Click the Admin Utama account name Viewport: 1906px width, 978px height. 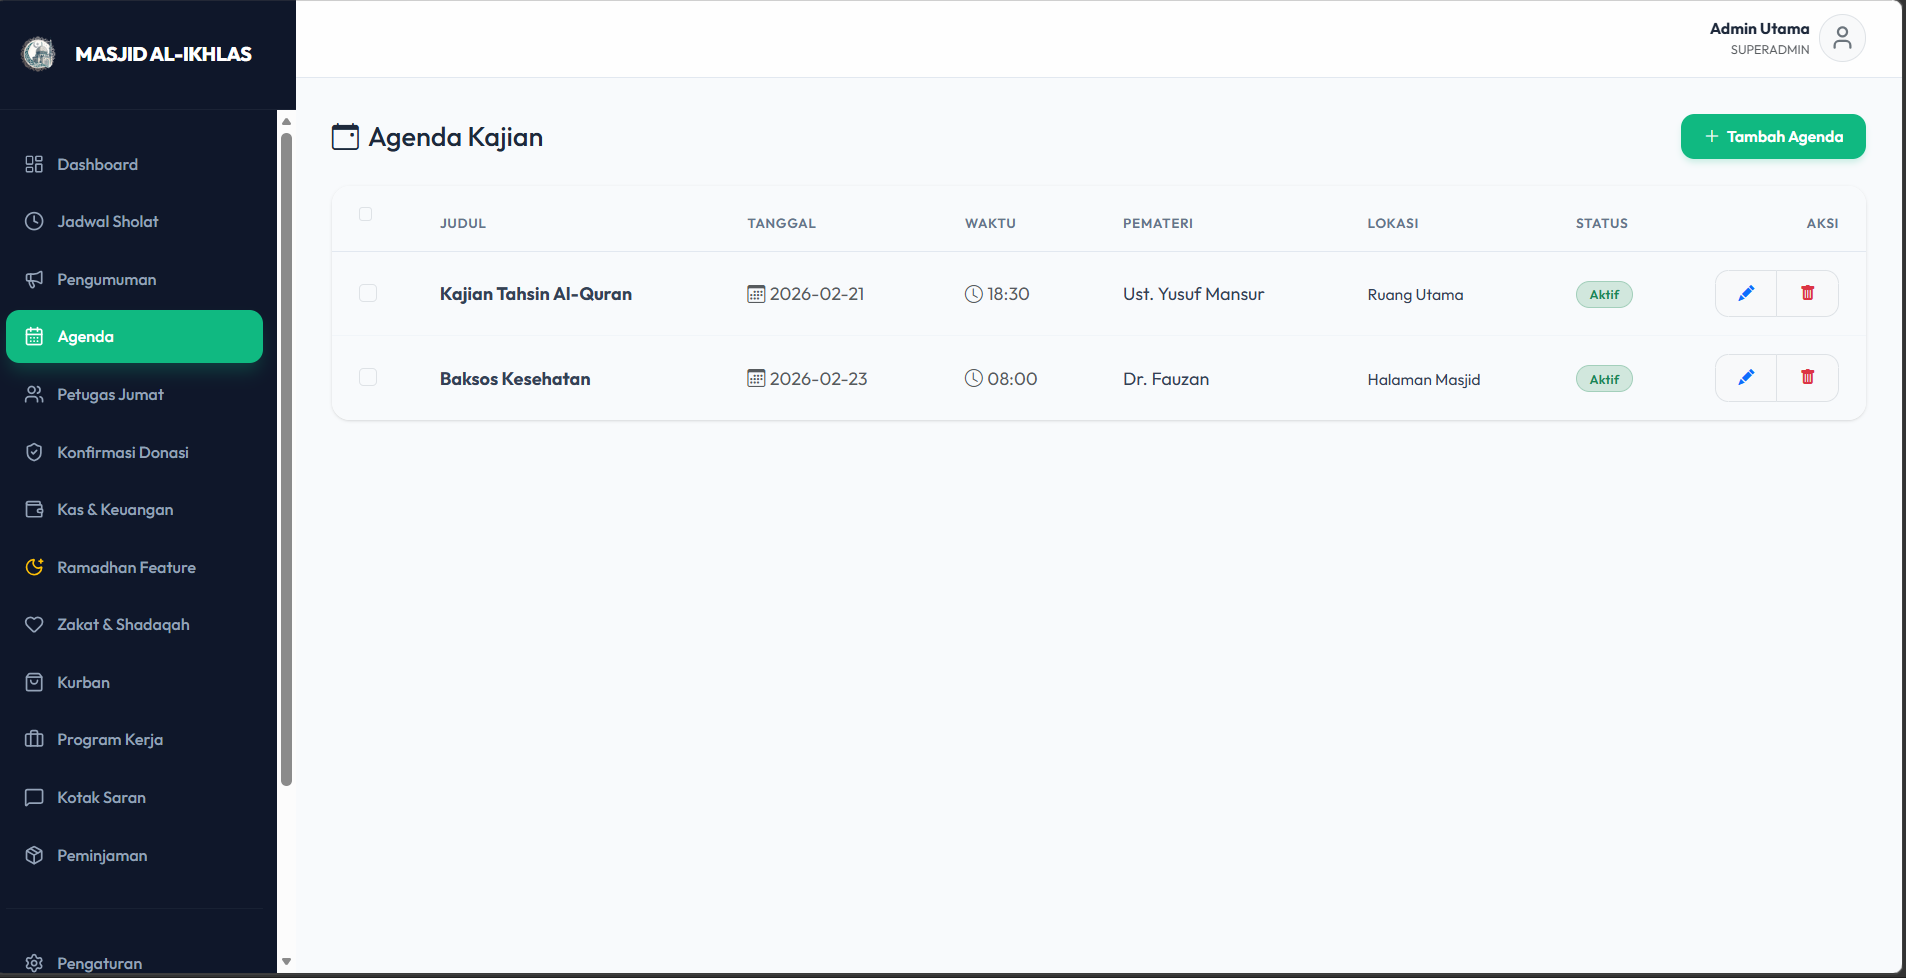(x=1759, y=29)
